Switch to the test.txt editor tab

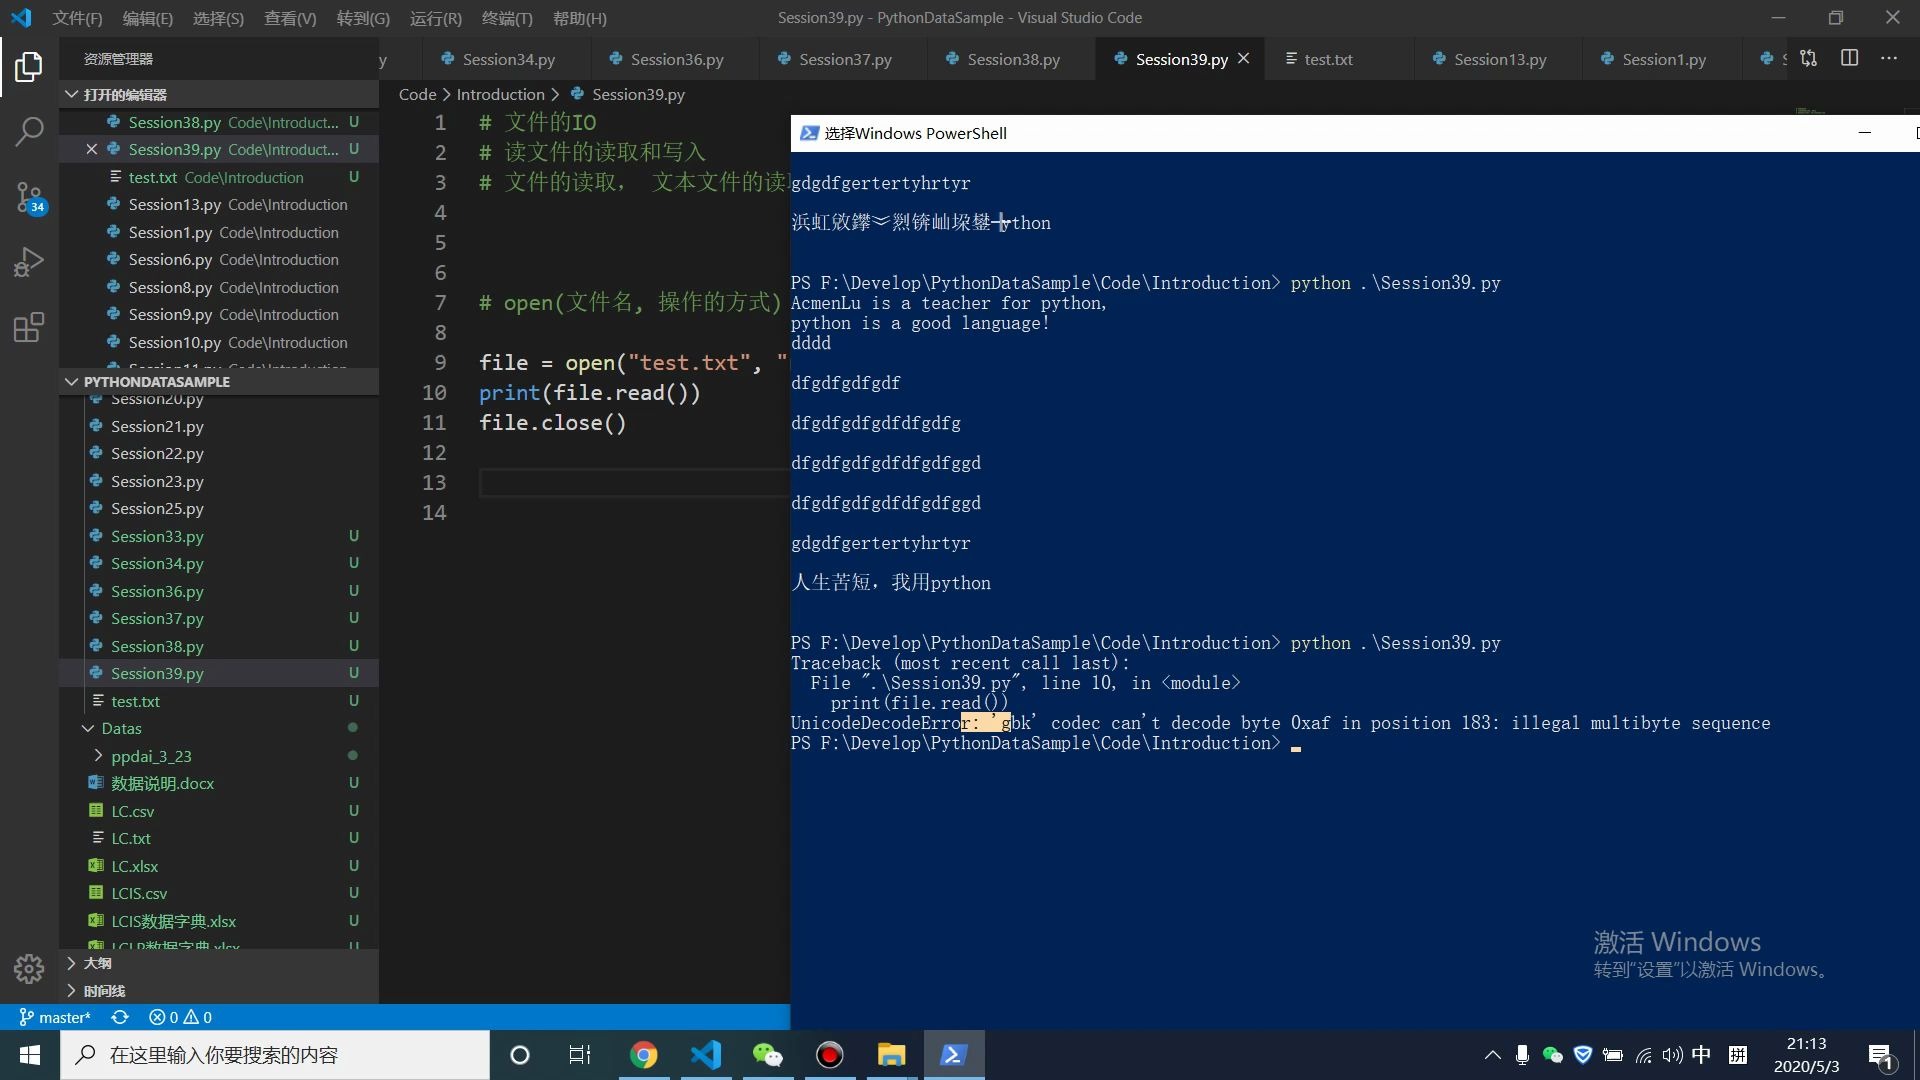point(1327,59)
